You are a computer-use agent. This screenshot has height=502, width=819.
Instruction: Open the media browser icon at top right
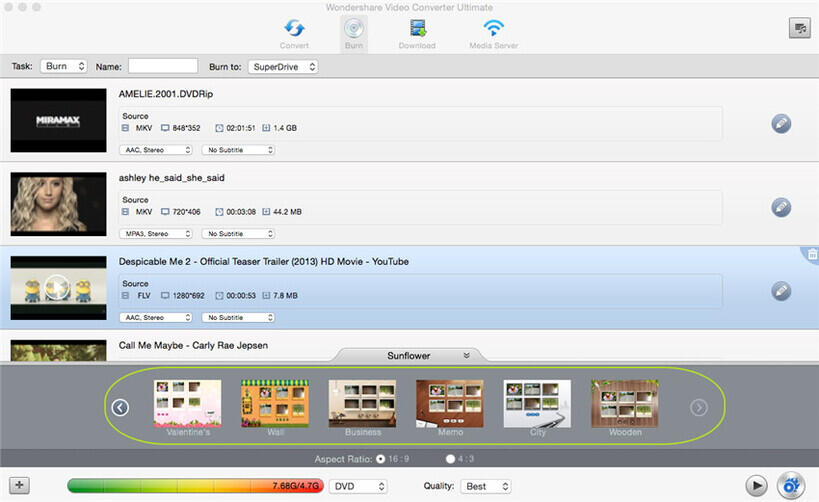point(799,28)
